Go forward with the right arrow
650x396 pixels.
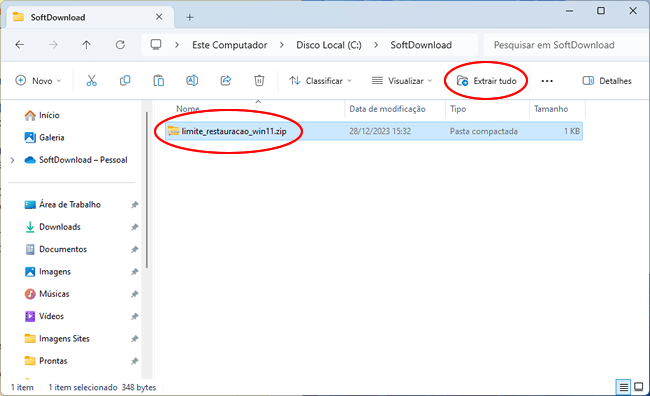pos(53,45)
